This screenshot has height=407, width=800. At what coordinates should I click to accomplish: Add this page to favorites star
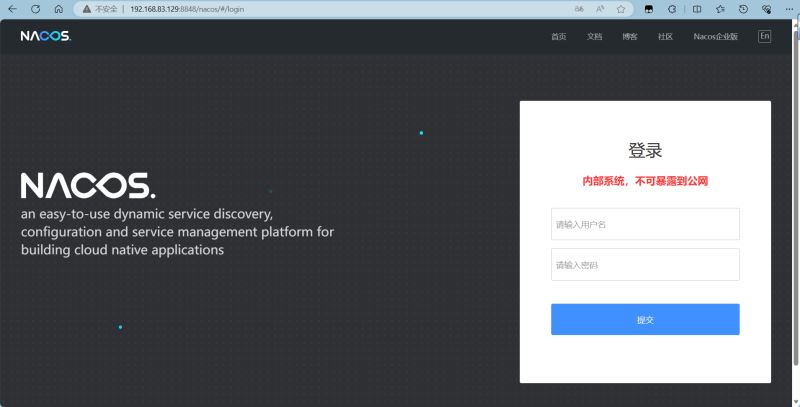tap(621, 9)
